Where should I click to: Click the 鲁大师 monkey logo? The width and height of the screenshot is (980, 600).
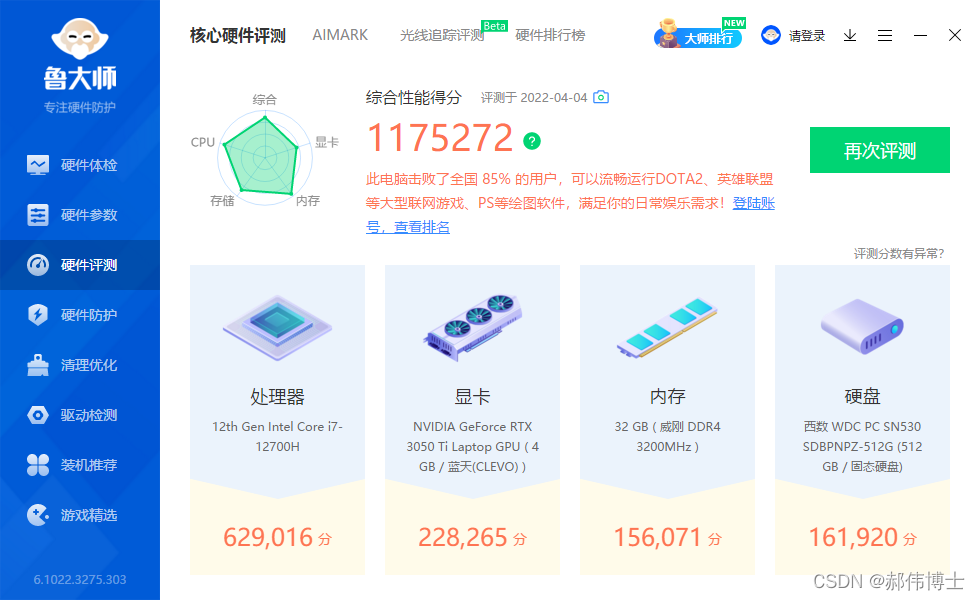click(x=80, y=39)
